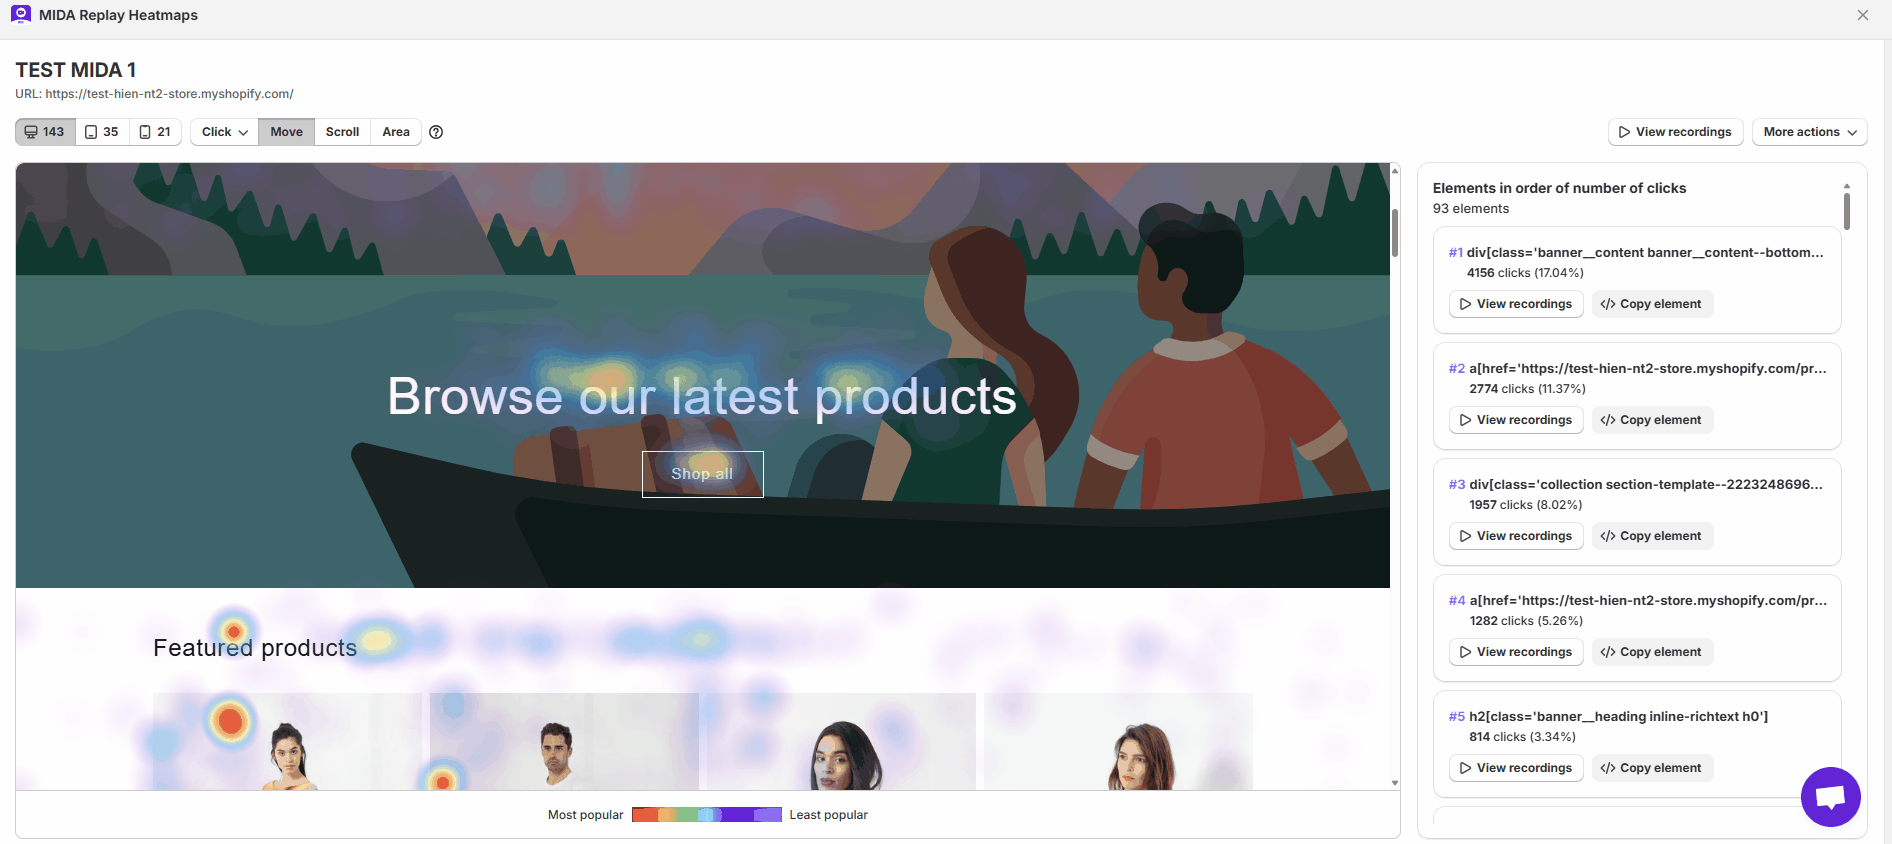Screen dimensions: 1892x844
Task: Copy element #2 selector
Action: pyautogui.click(x=1652, y=420)
